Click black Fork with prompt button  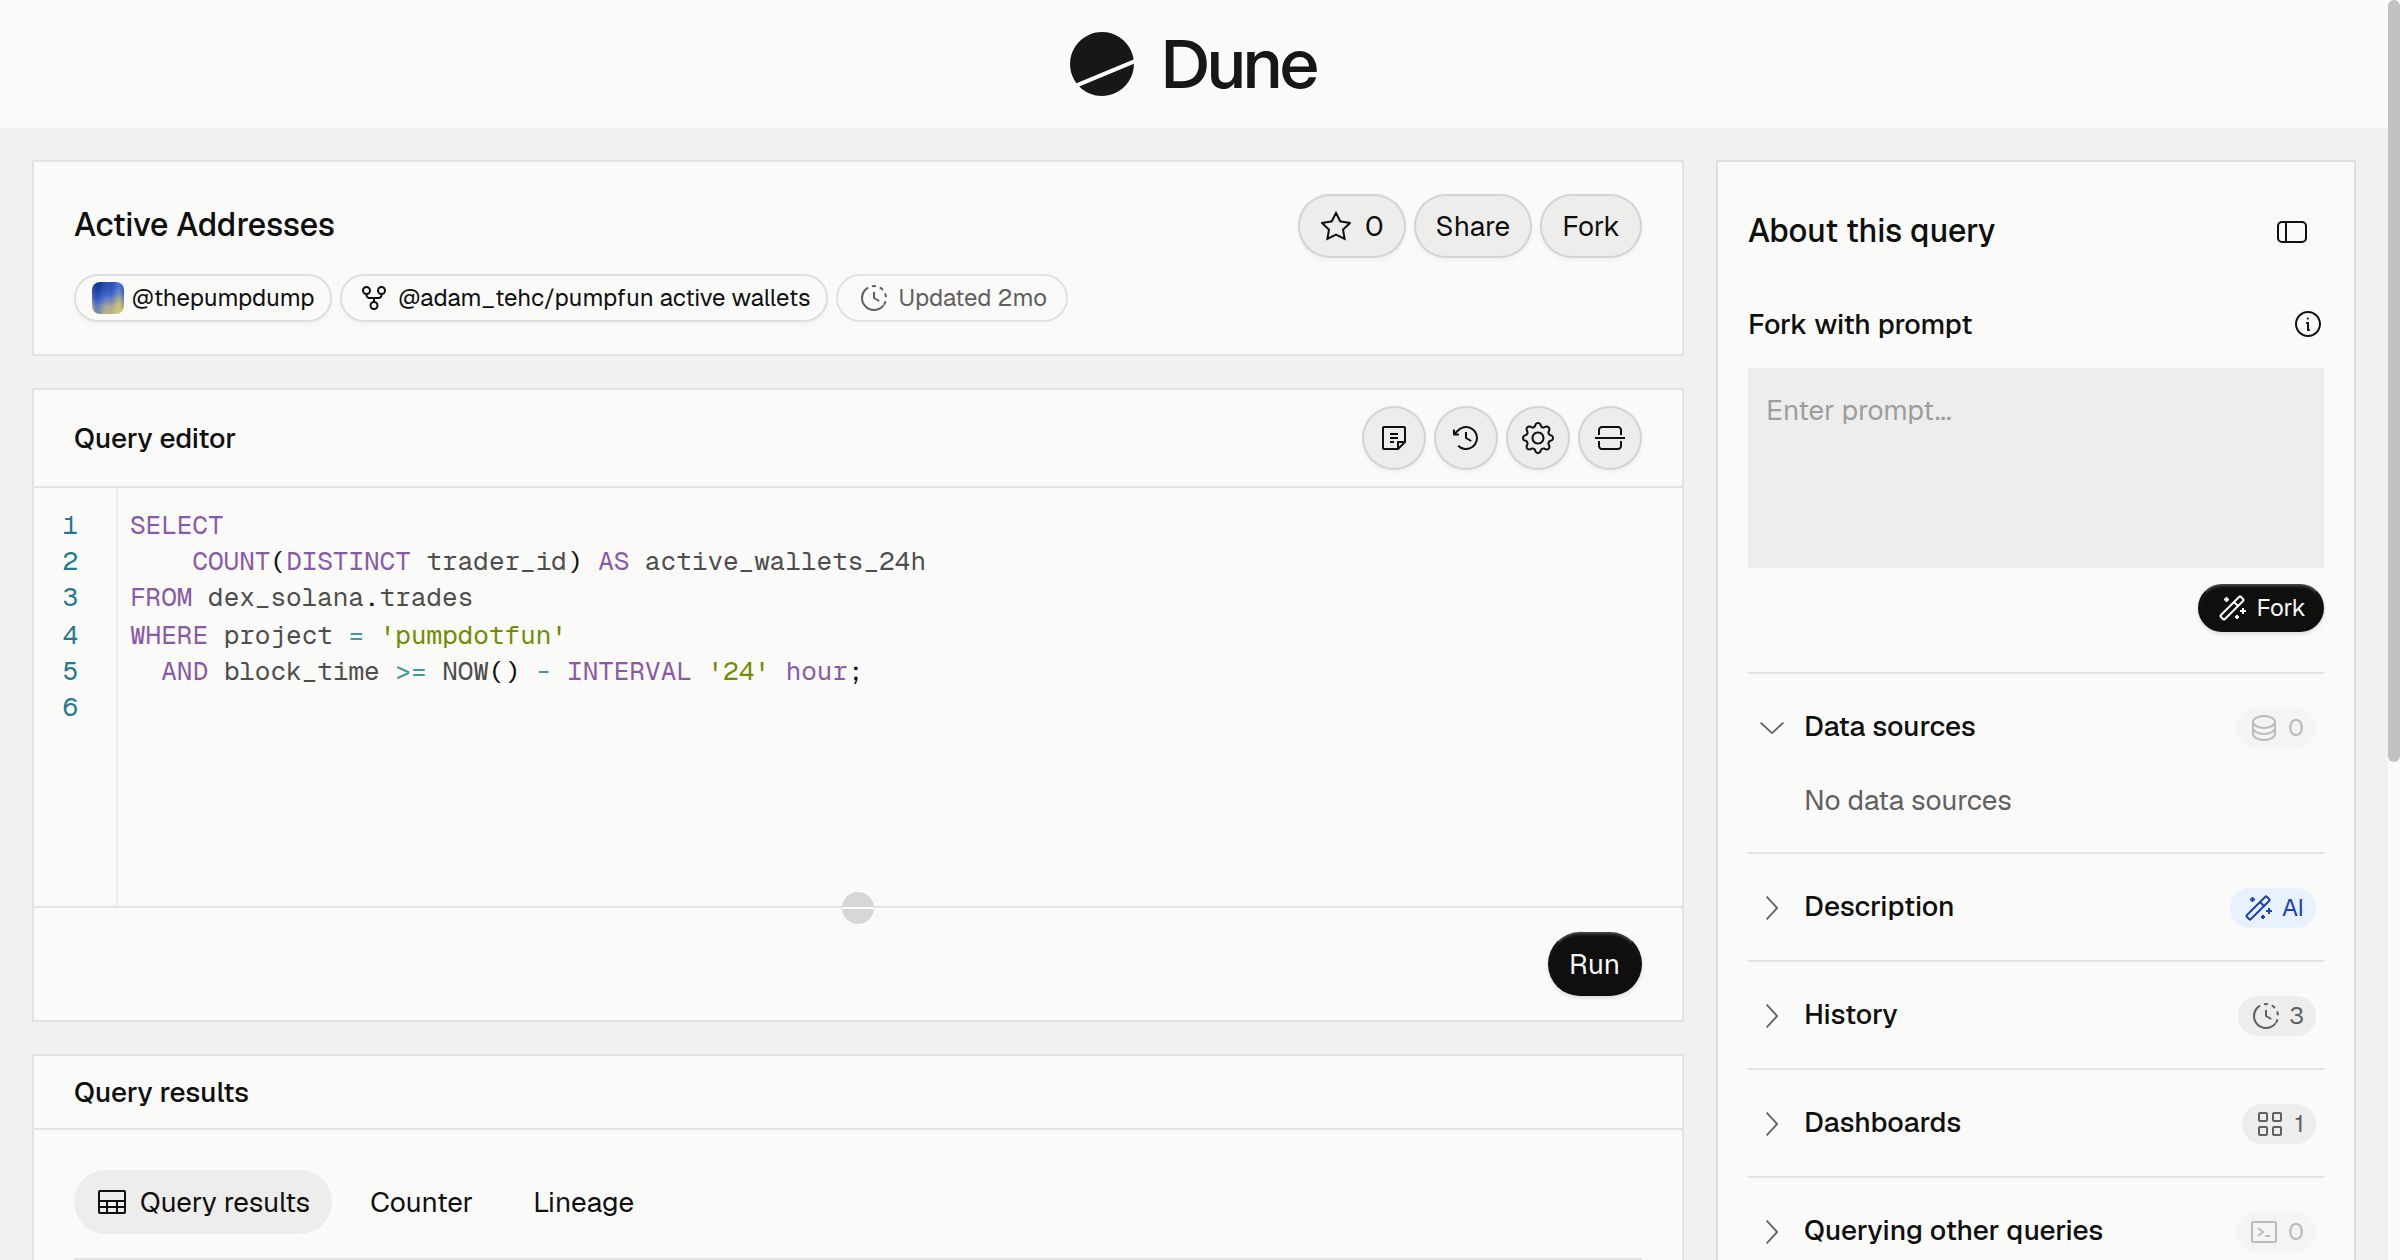click(x=2261, y=608)
